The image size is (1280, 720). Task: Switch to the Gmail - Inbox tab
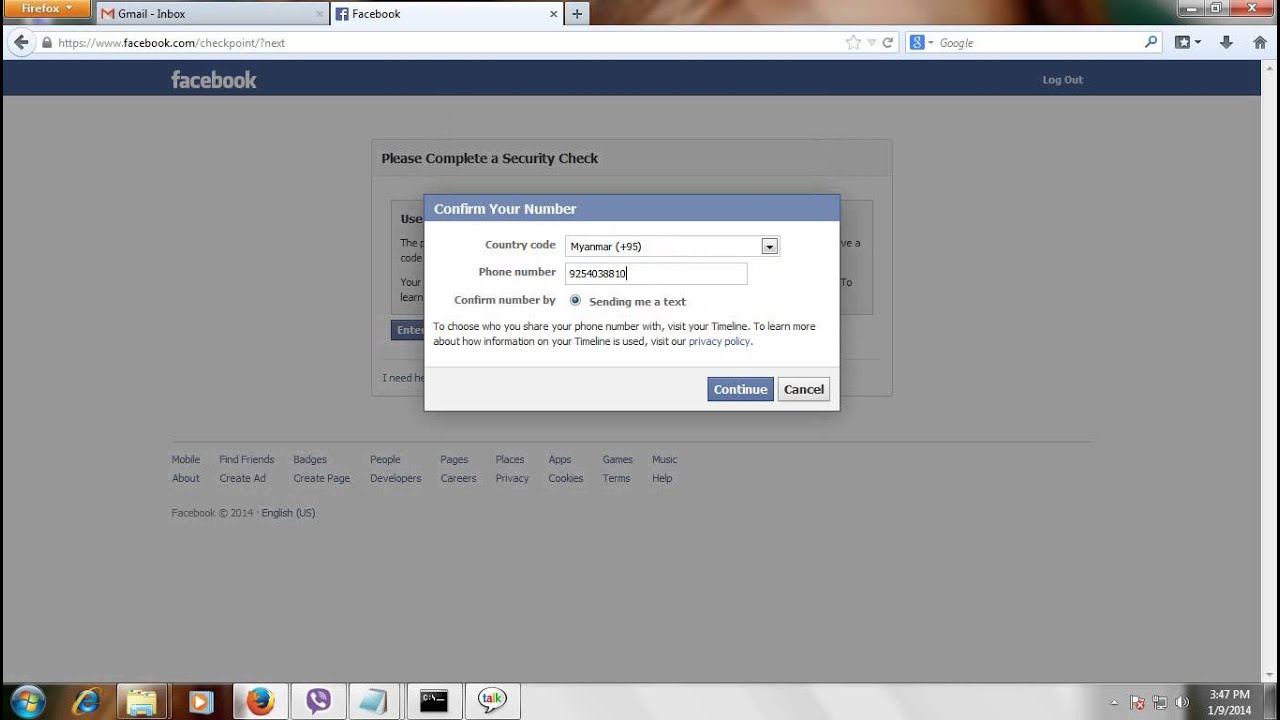click(x=213, y=14)
